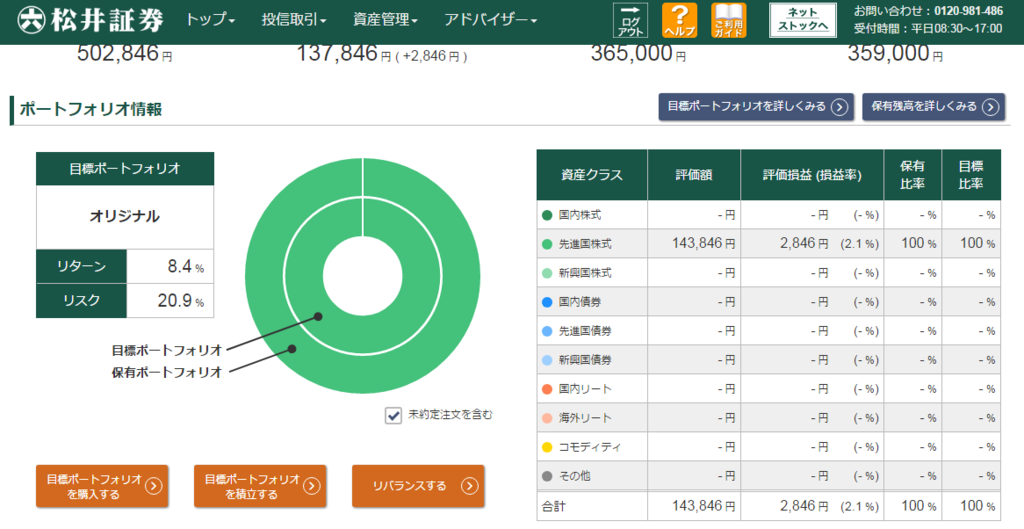Image resolution: width=1024 pixels, height=529 pixels.
Task: Click 新興国株式 light green dot
Action: 547,273
